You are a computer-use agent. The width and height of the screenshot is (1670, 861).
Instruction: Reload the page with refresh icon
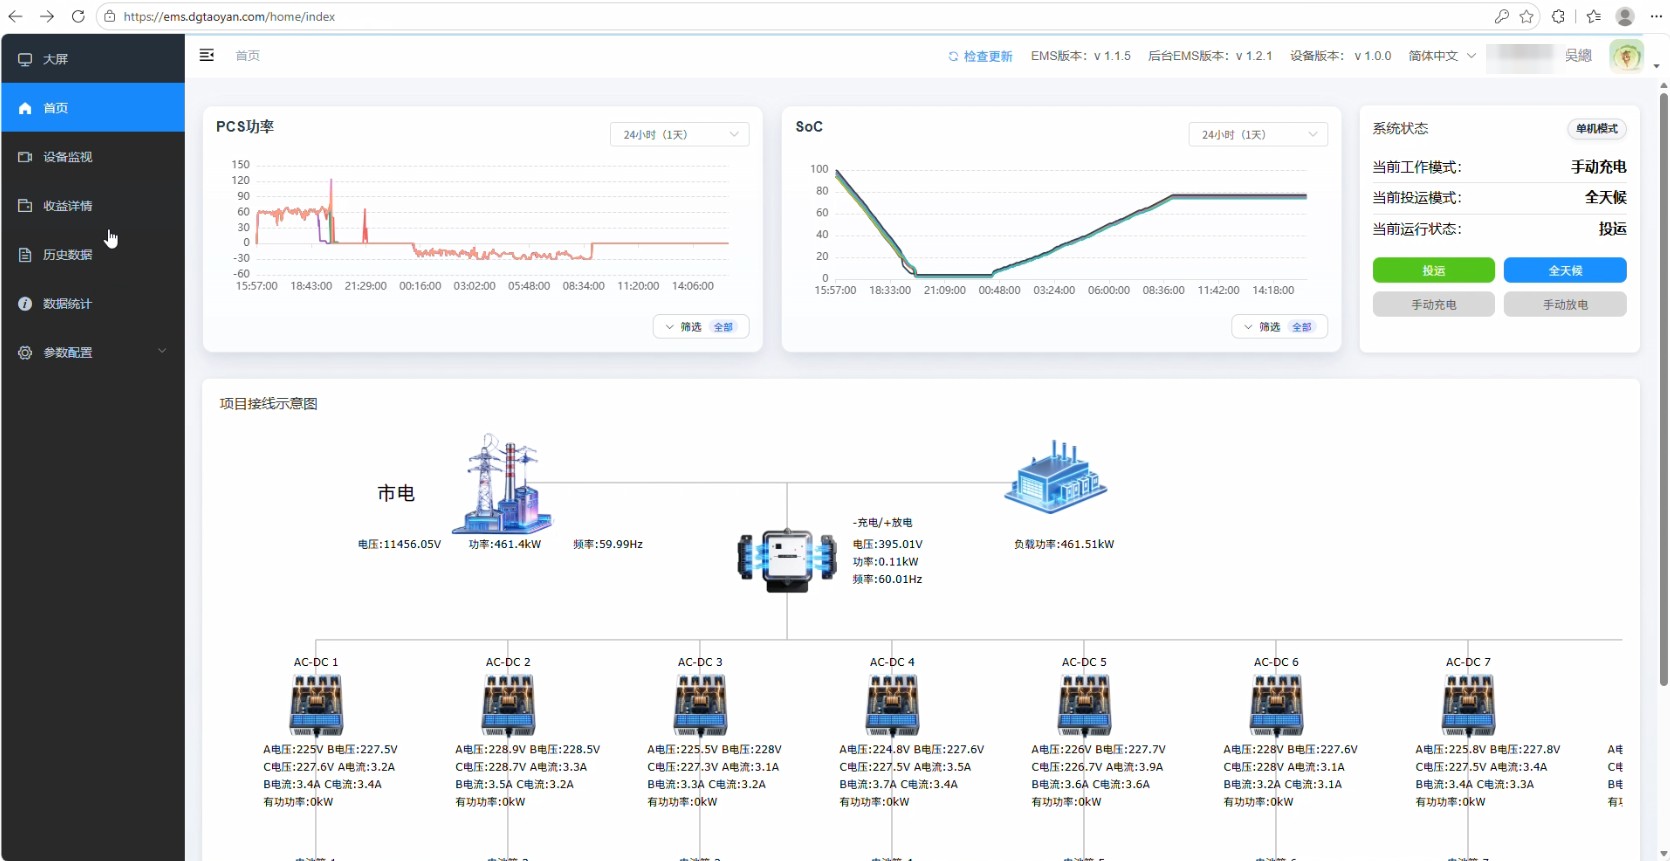click(78, 16)
